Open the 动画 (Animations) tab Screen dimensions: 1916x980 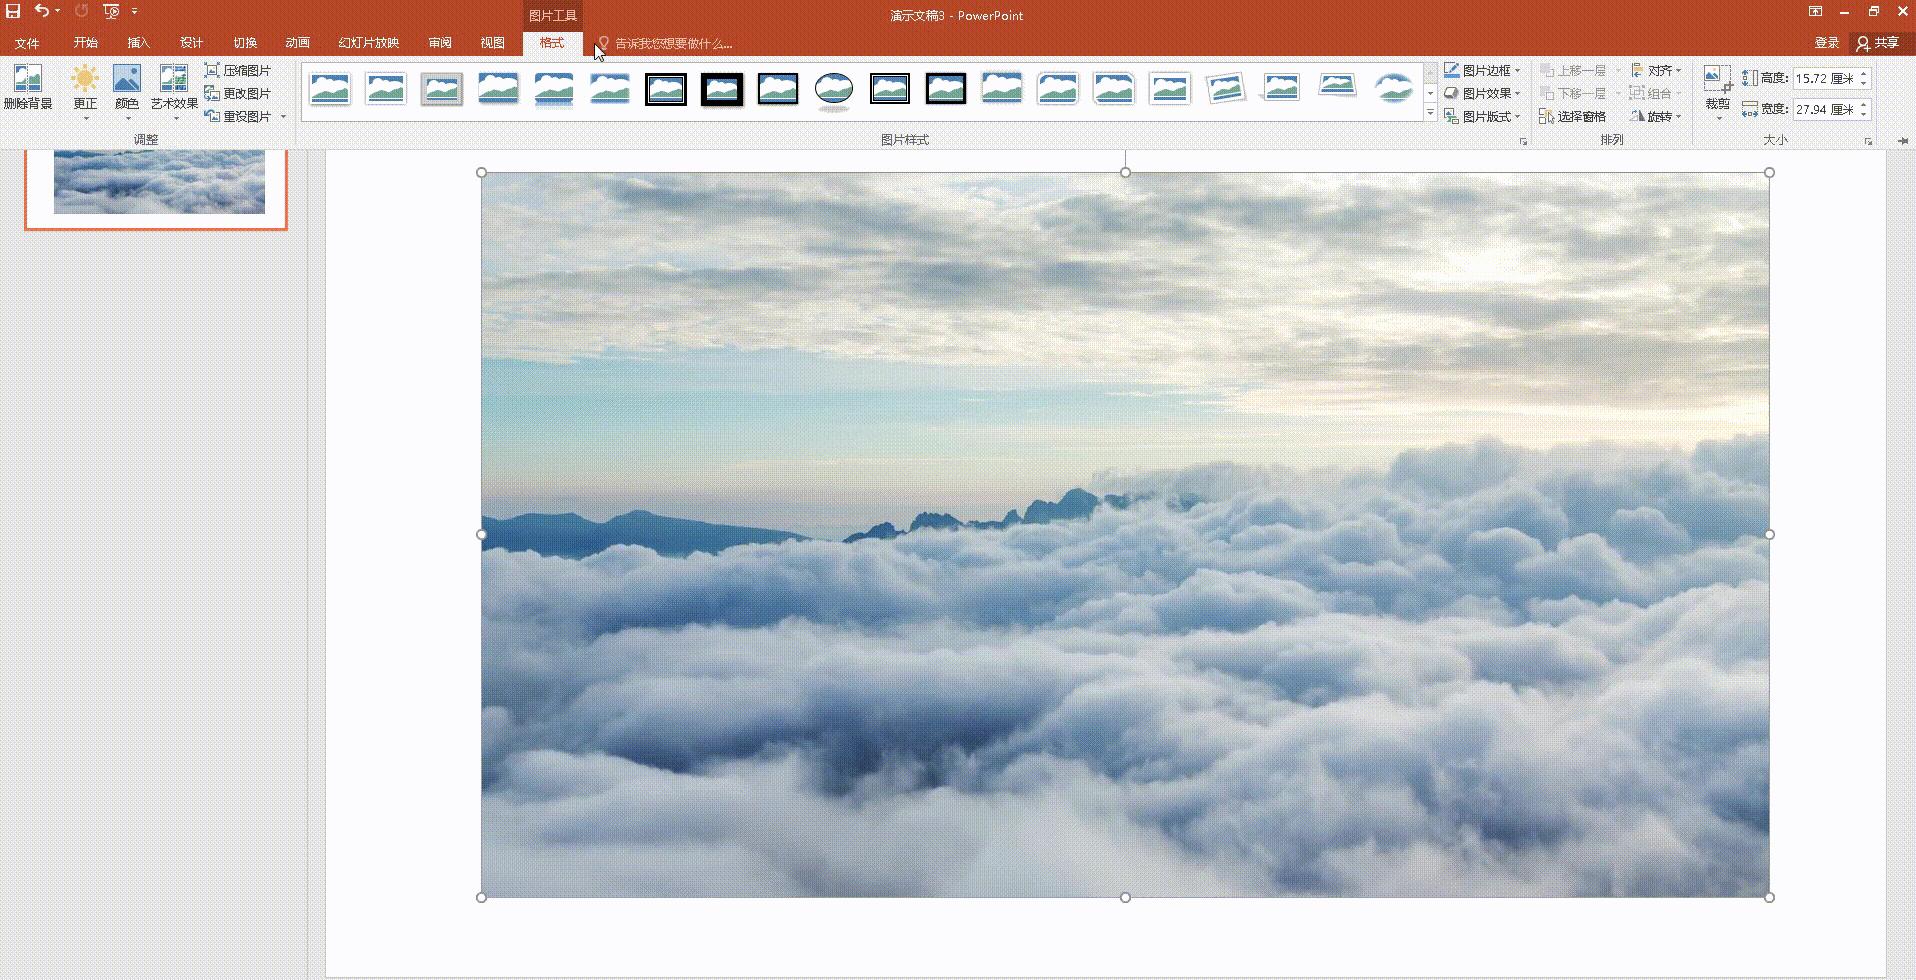[297, 43]
